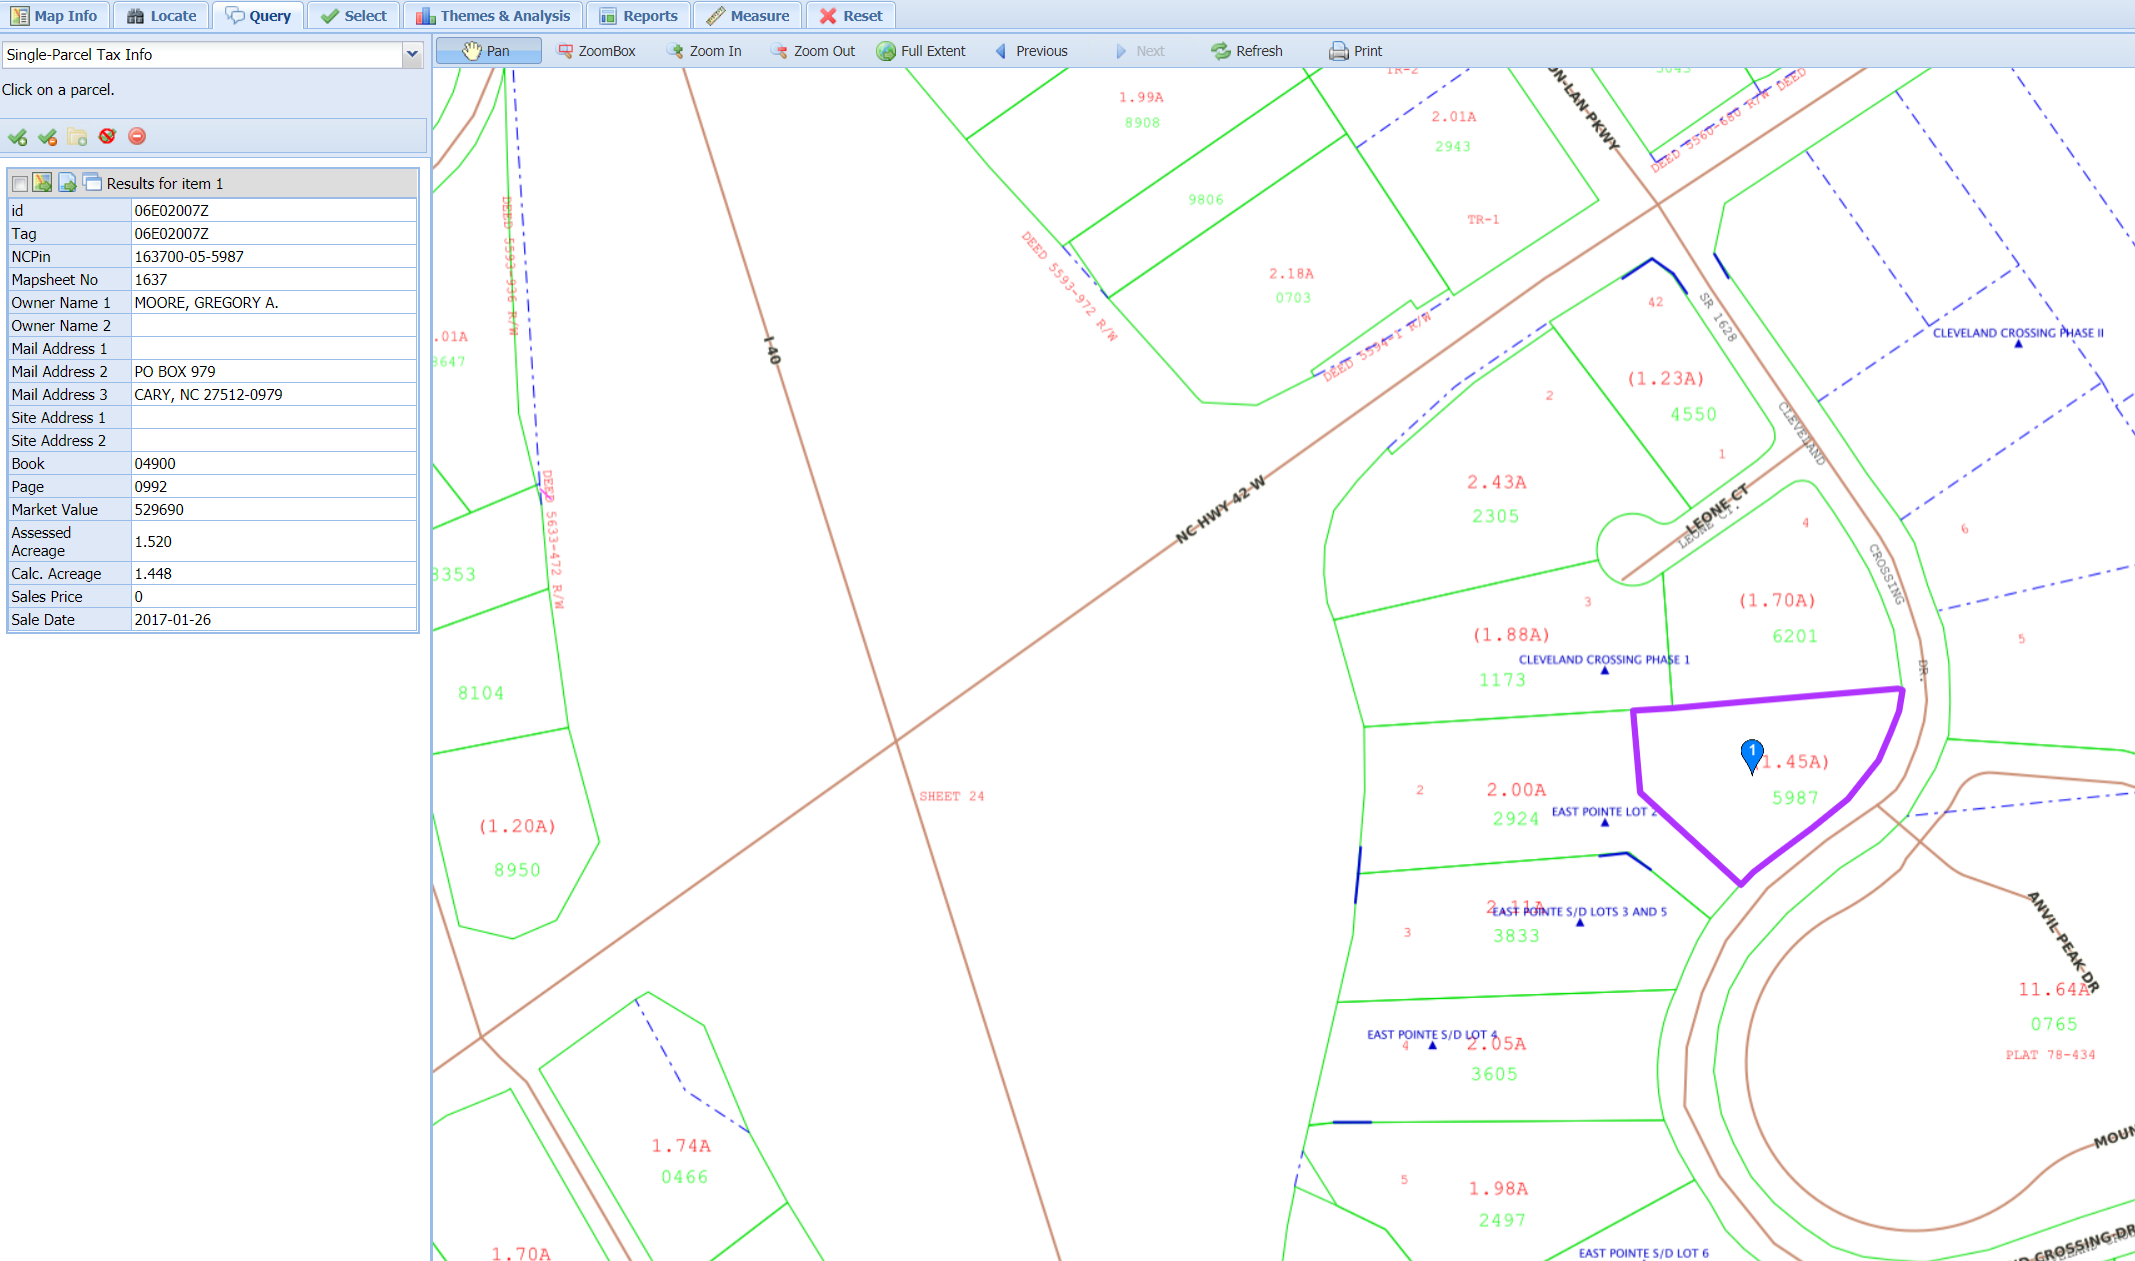
Task: Click the check-minus remove selection icon
Action: point(47,137)
